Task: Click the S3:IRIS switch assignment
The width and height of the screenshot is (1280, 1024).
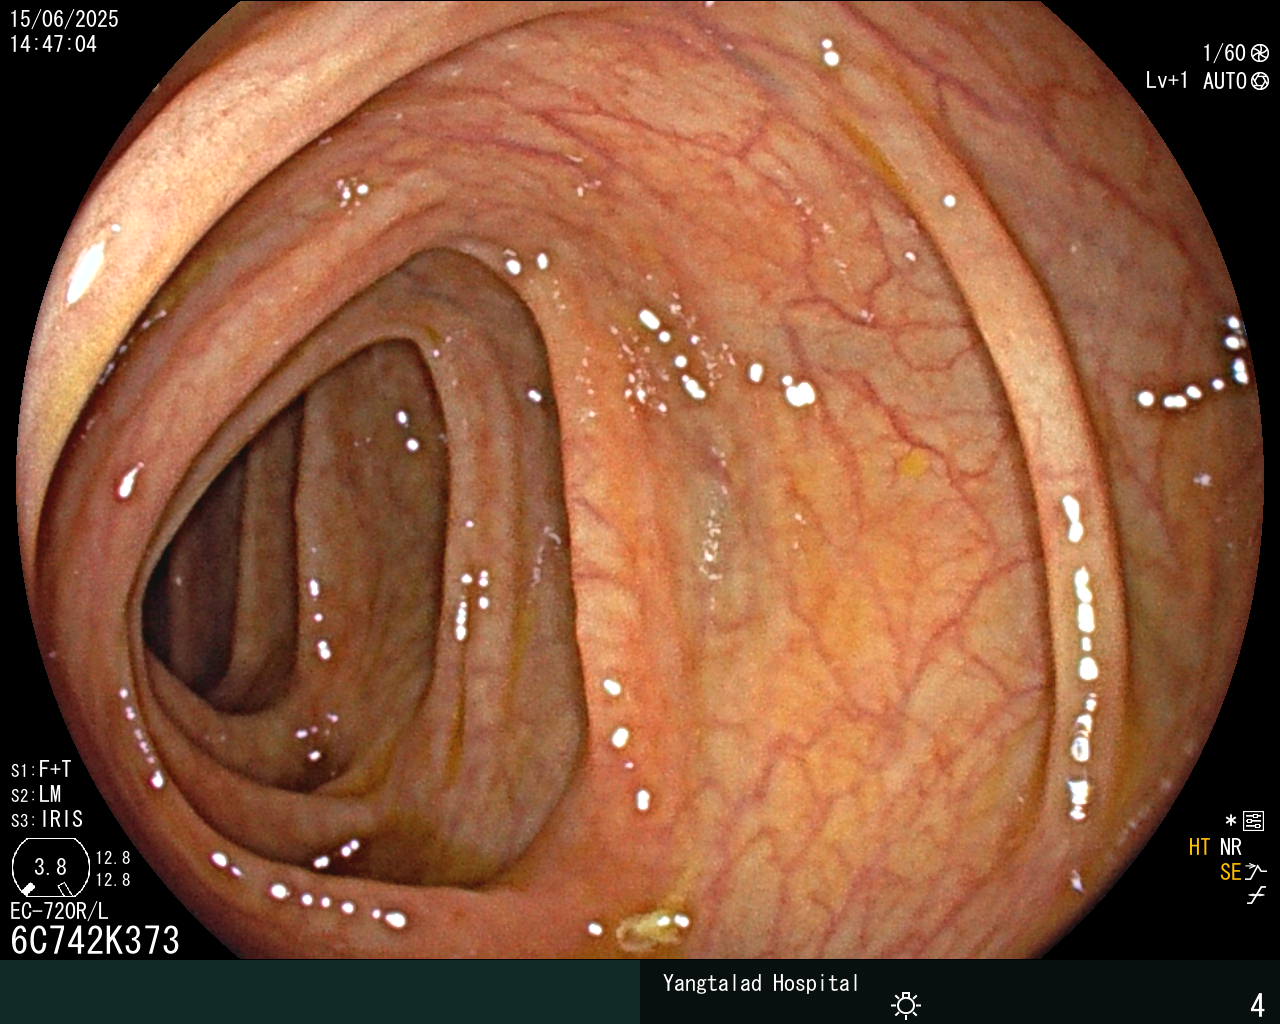Action: (46, 819)
